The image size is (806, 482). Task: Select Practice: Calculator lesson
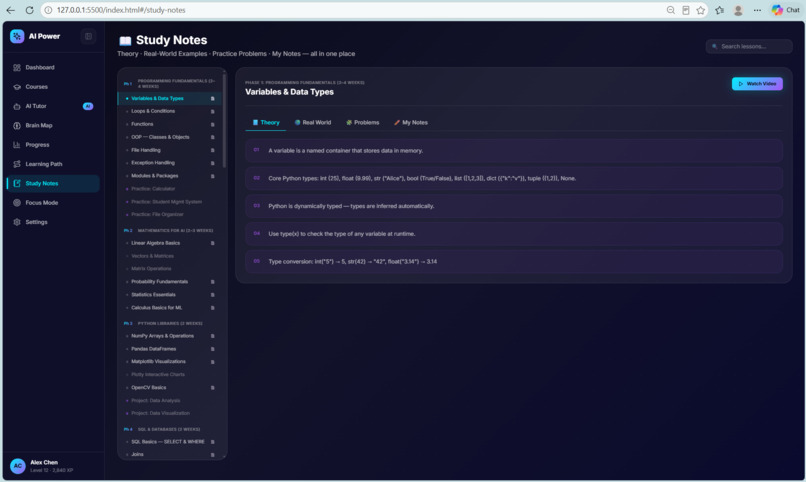click(x=170, y=189)
